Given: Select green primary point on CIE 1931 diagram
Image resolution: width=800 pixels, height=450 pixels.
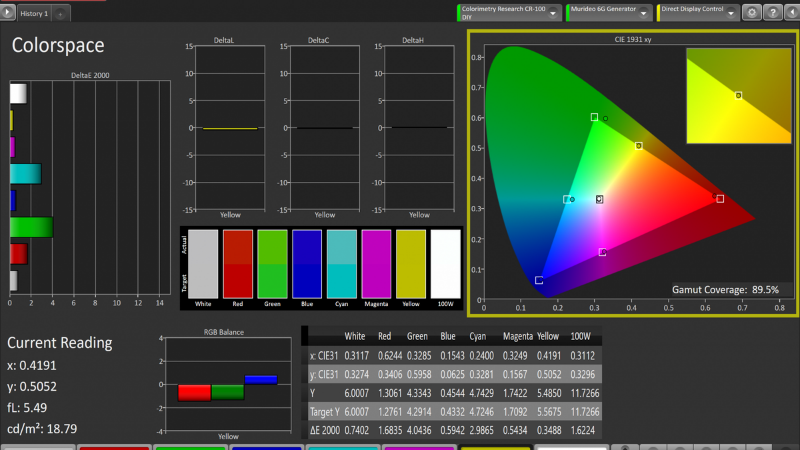Looking at the screenshot, I should point(594,117).
